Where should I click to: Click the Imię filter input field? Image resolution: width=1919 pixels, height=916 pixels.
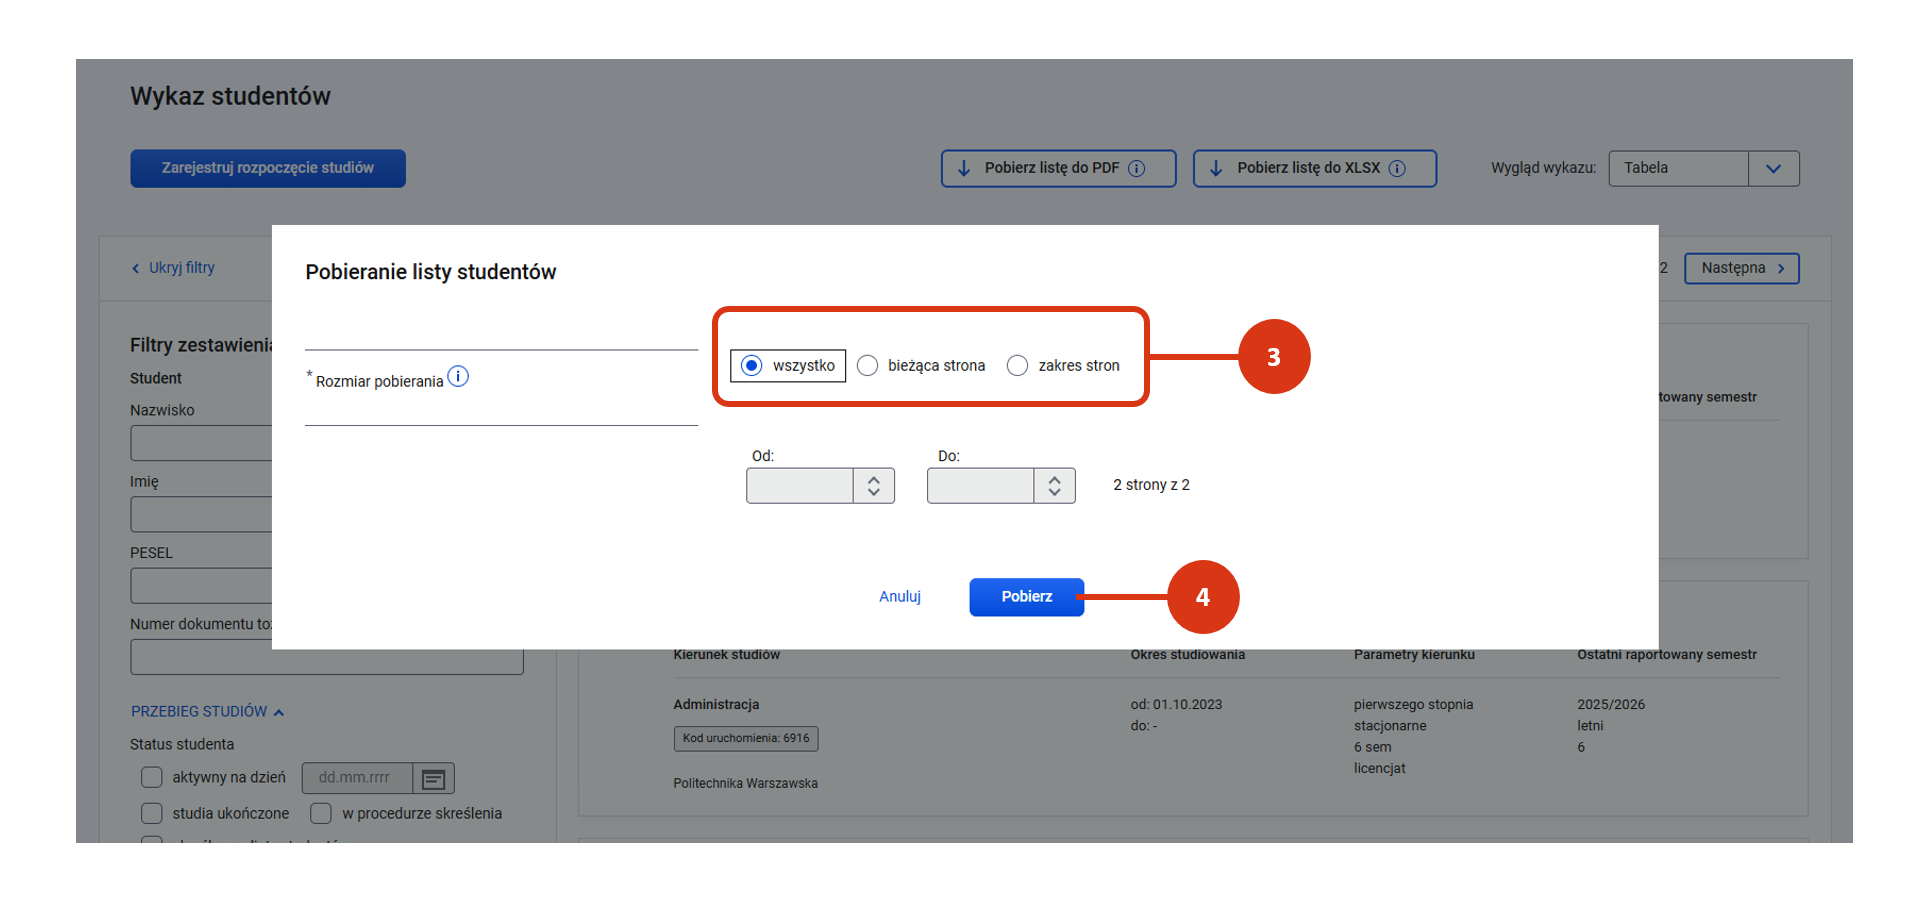[201, 514]
